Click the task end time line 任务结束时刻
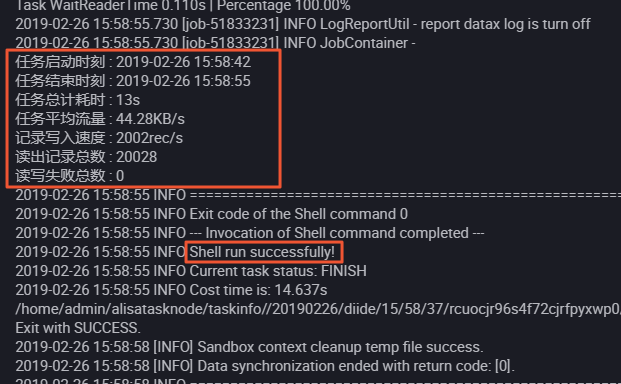 coord(133,81)
